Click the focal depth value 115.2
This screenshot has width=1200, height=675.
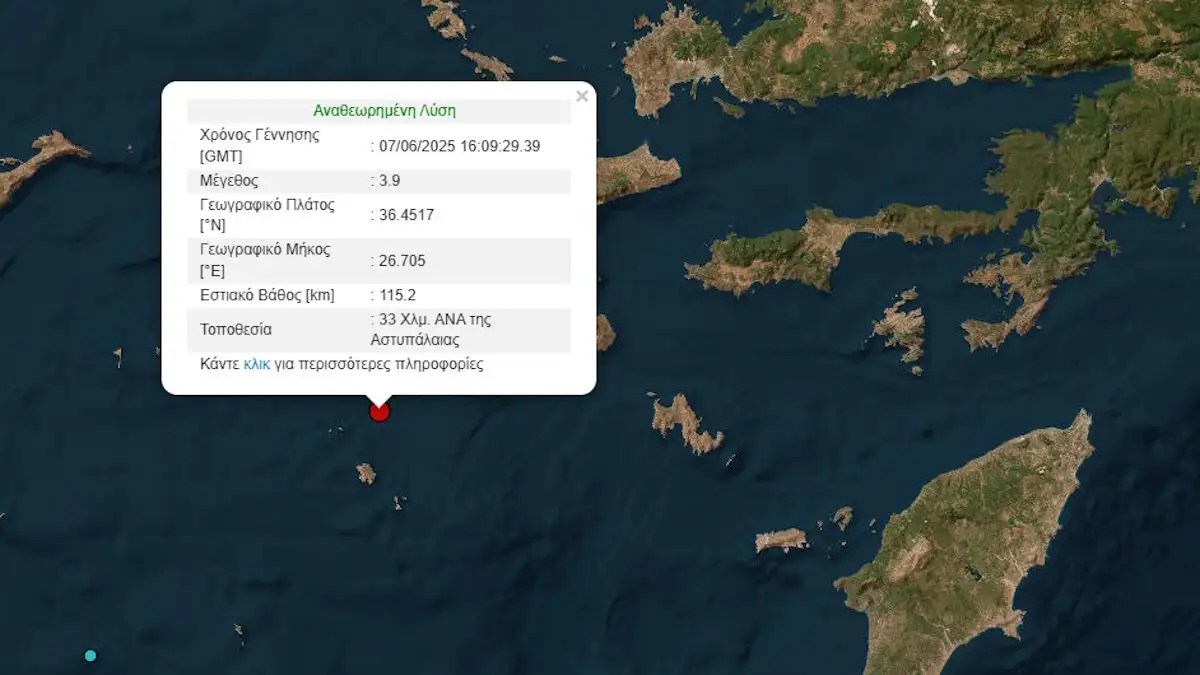[x=397, y=295]
